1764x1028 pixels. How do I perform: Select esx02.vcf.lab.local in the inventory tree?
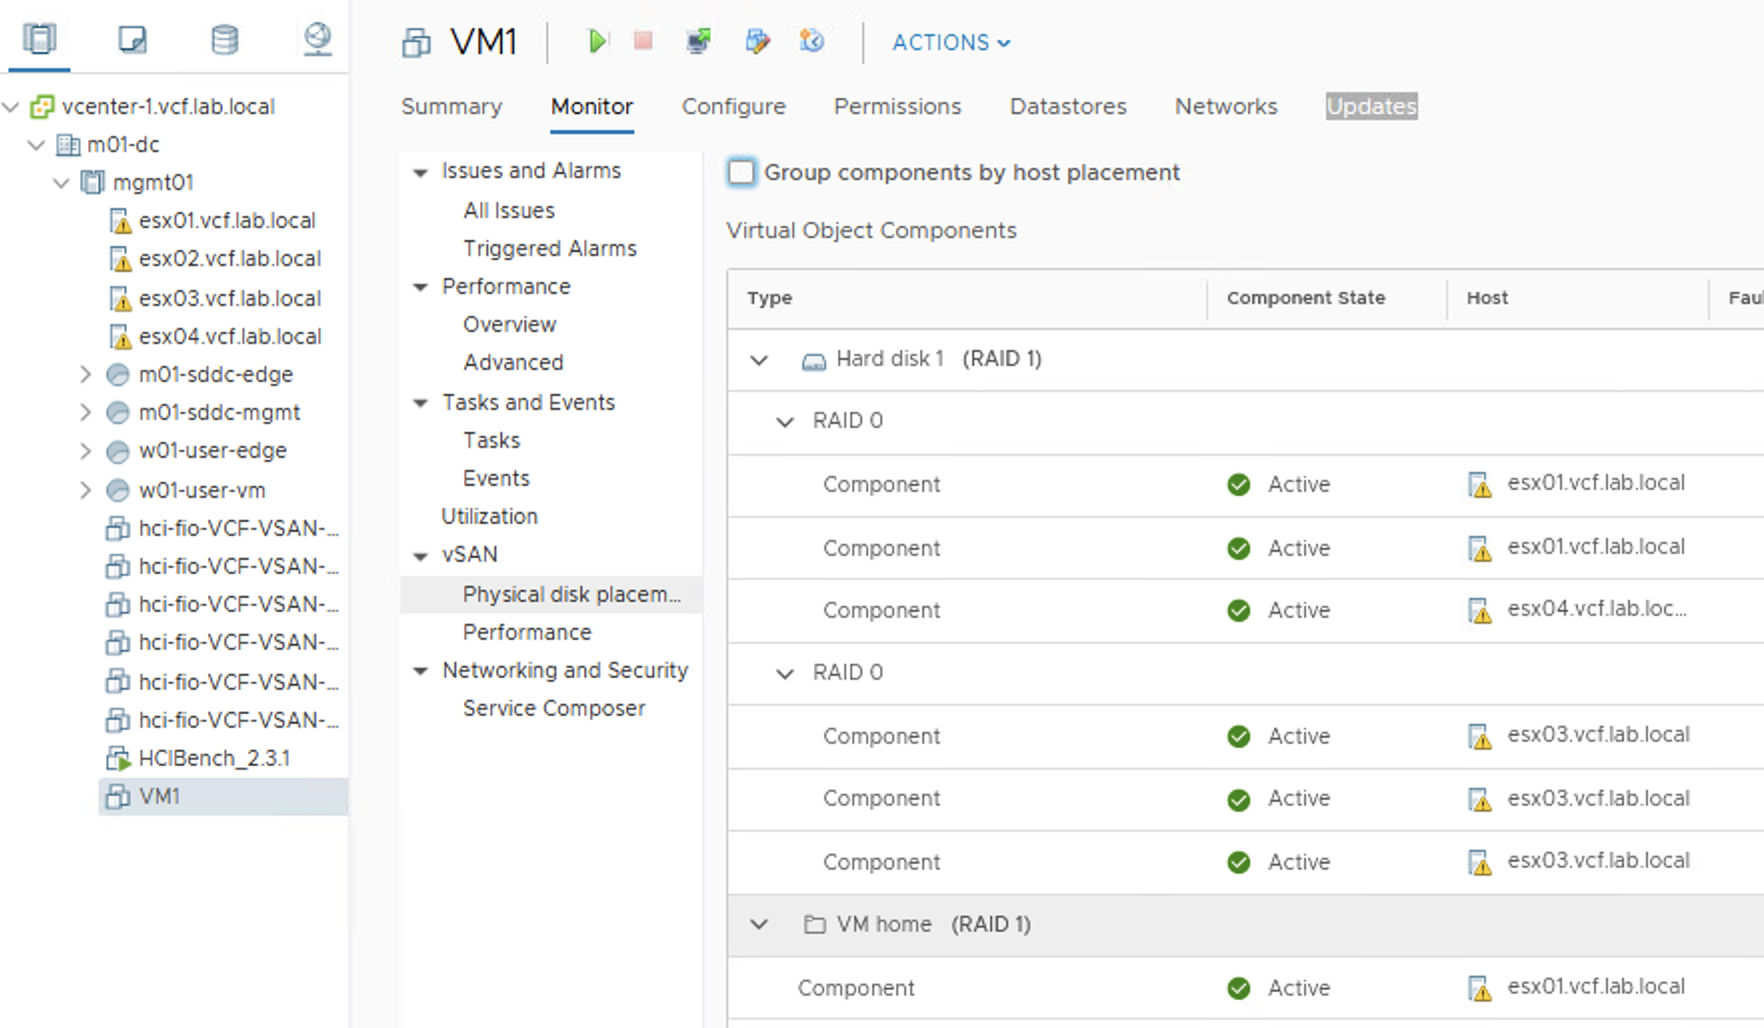point(230,259)
